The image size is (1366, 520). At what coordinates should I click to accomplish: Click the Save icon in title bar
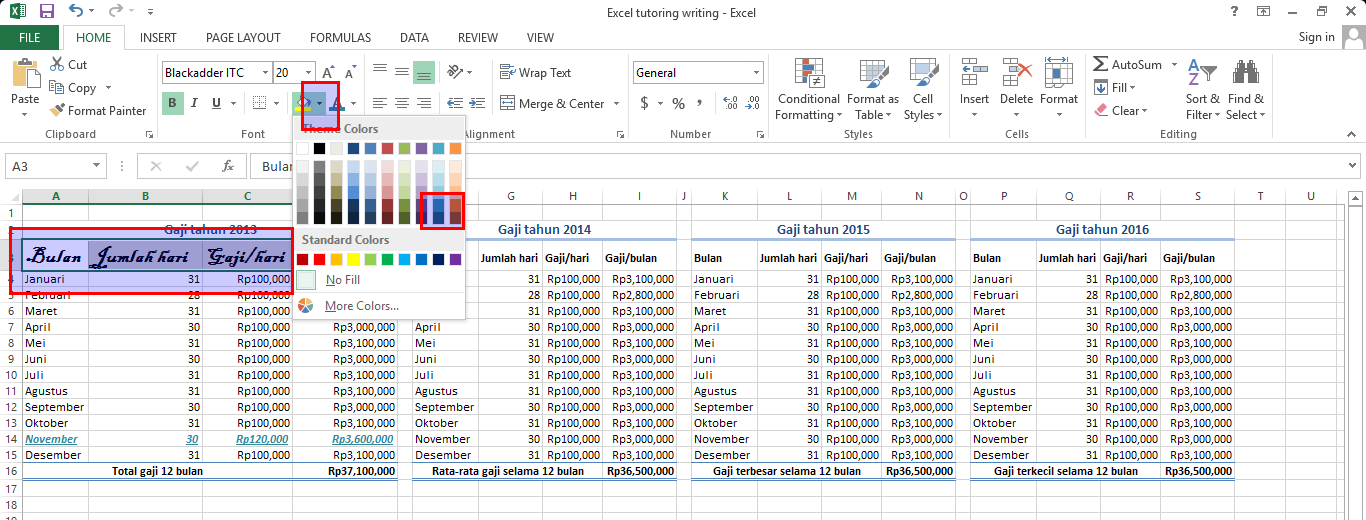(x=46, y=12)
